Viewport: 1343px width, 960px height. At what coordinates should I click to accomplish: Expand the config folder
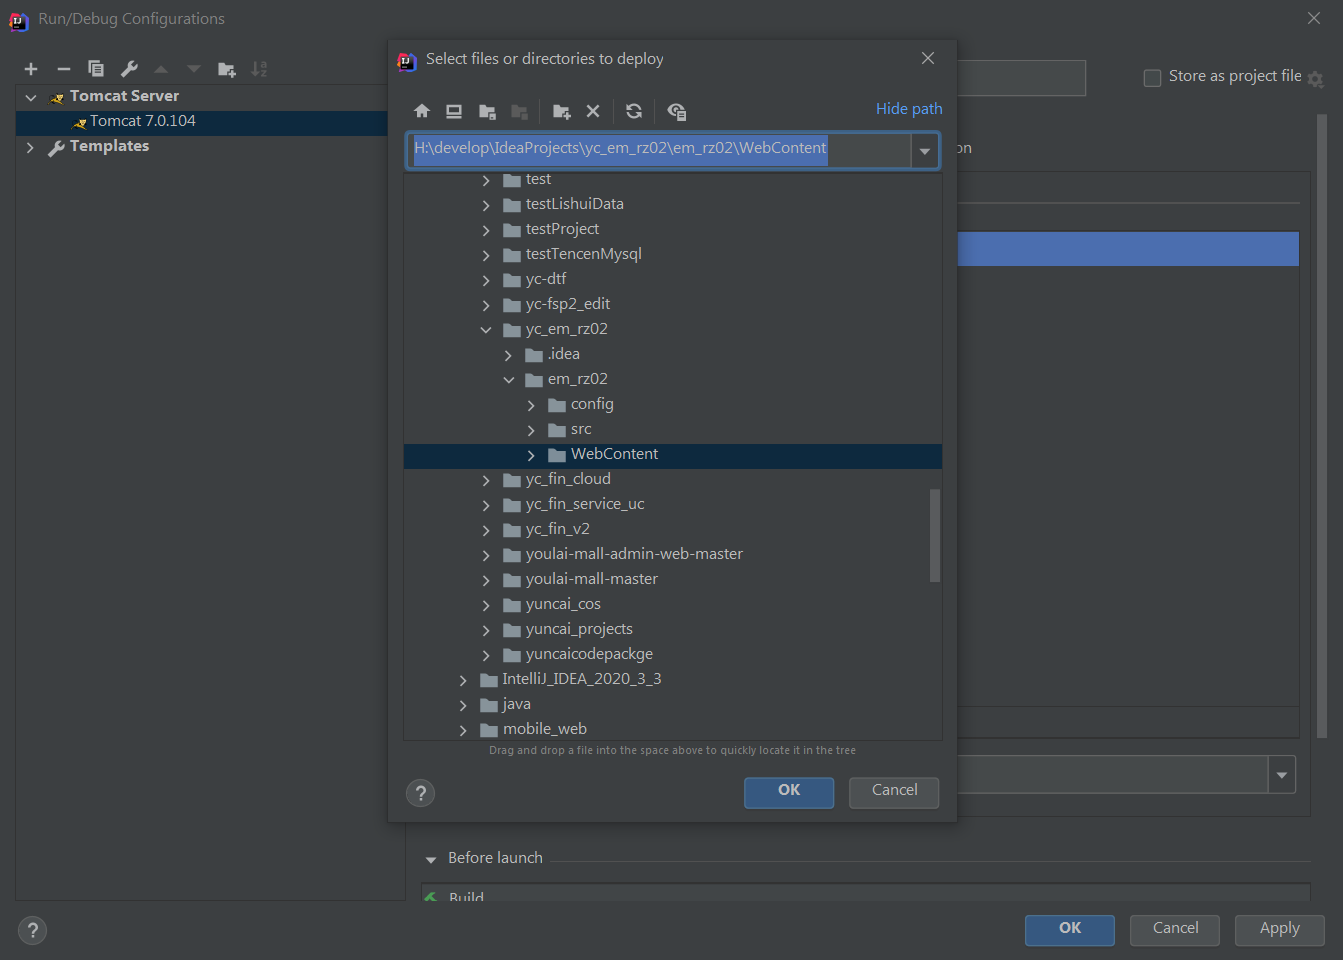coord(531,405)
